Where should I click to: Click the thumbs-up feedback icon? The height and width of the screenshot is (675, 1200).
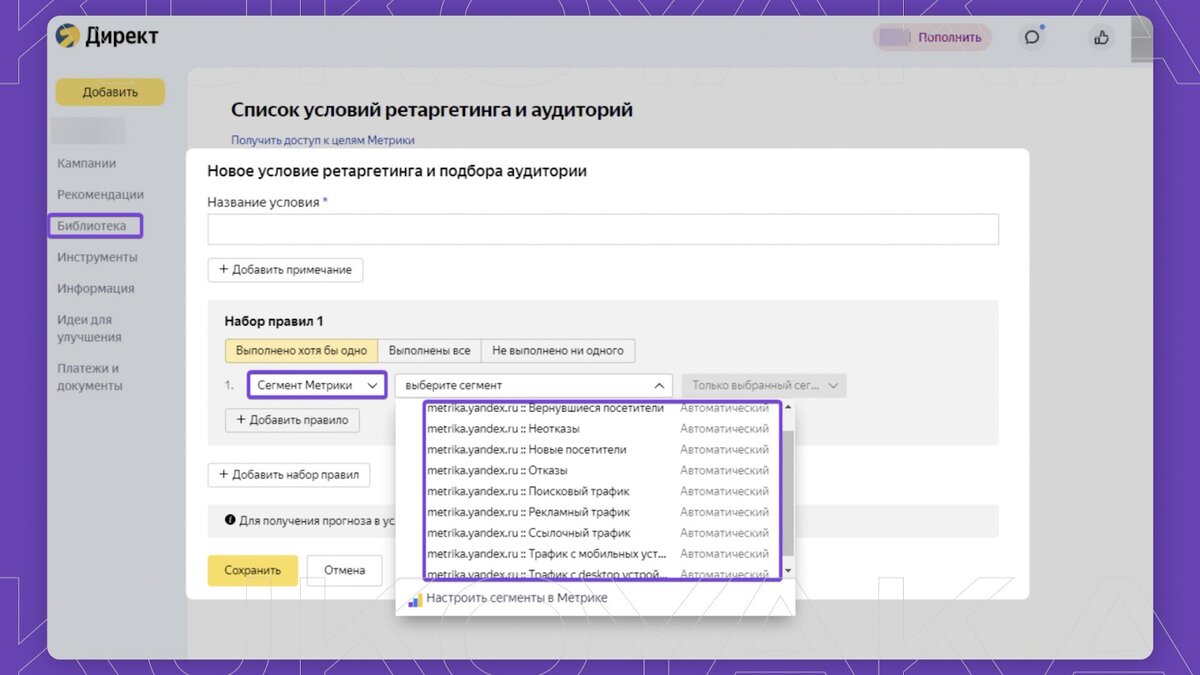[1101, 37]
